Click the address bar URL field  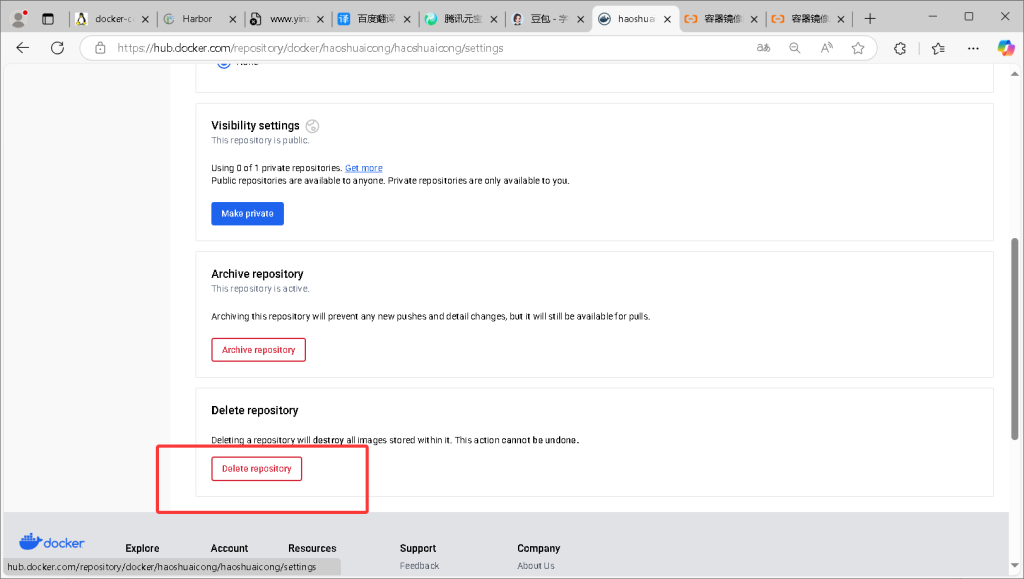coord(420,48)
